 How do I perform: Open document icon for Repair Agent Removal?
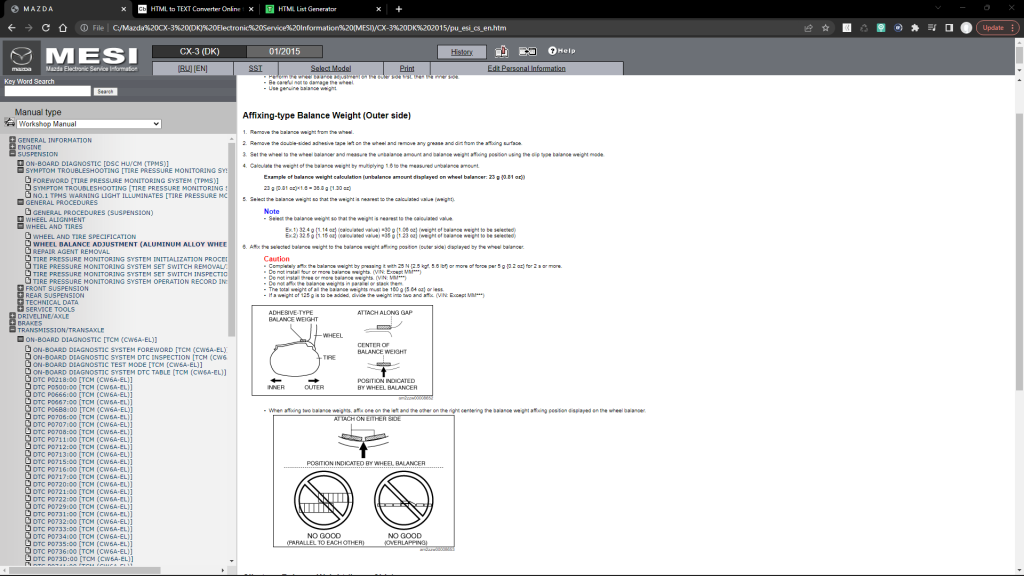(x=28, y=251)
